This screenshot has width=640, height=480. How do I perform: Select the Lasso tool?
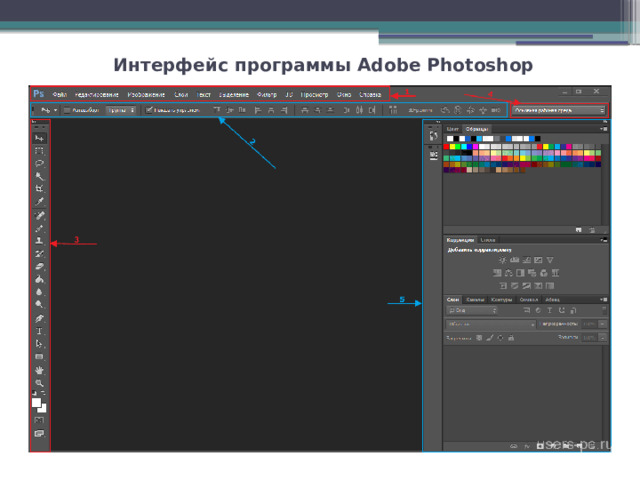[39, 163]
